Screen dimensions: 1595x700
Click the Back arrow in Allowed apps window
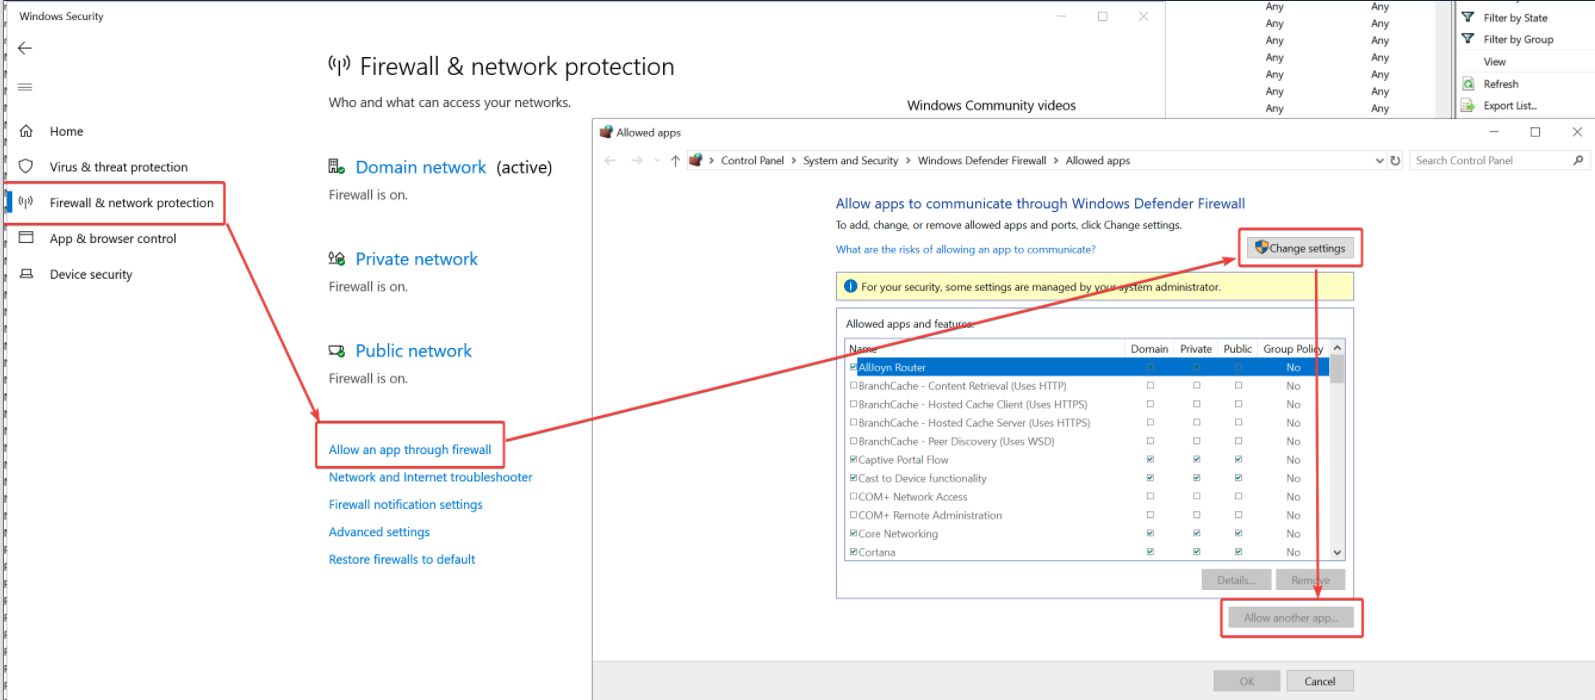click(x=610, y=160)
